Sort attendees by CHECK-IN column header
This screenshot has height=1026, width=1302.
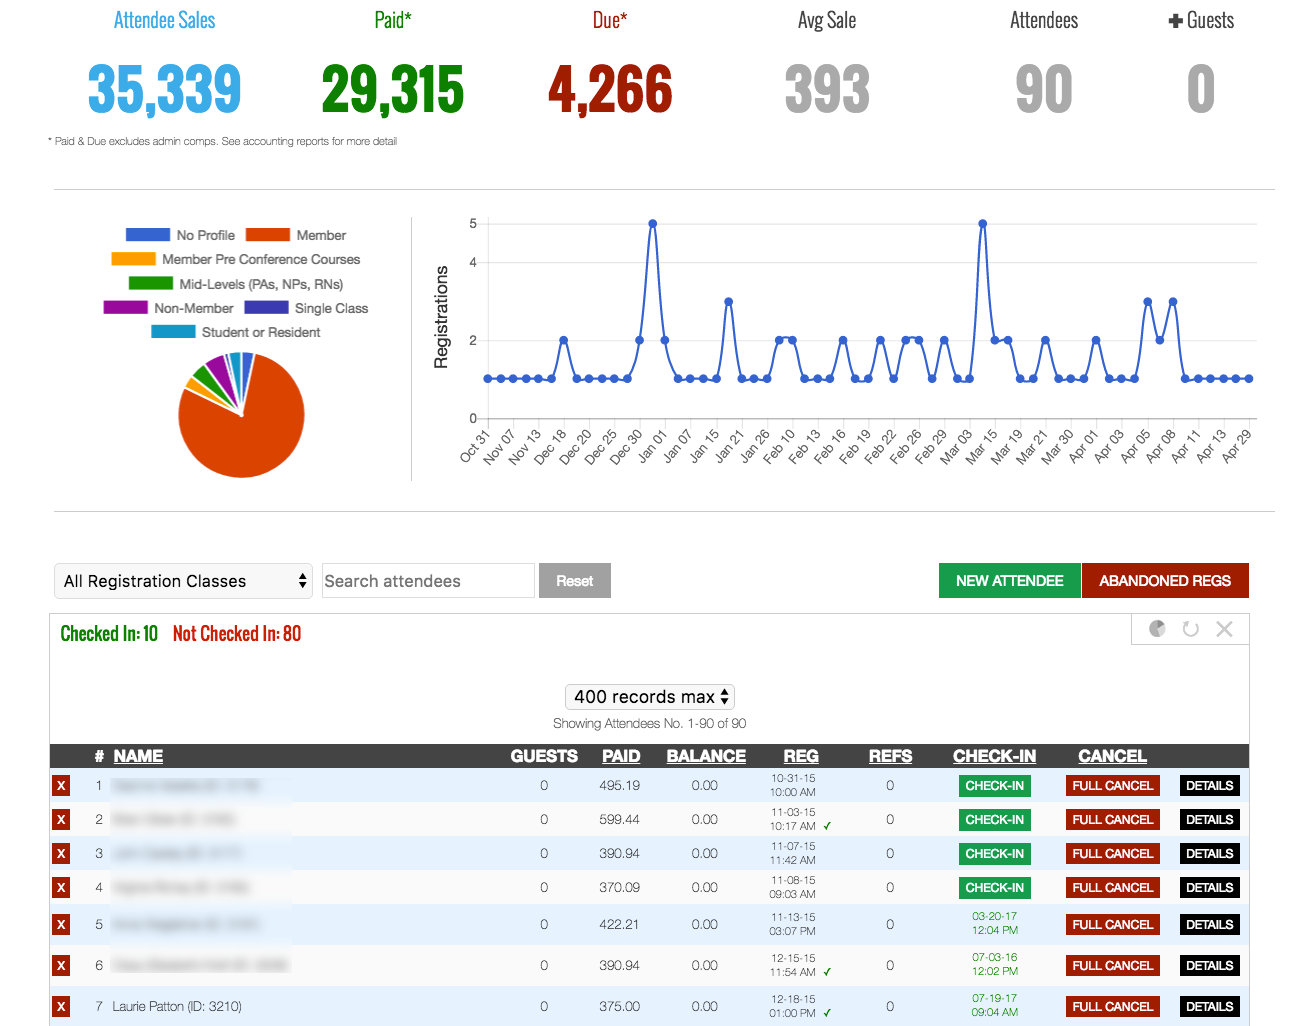994,756
